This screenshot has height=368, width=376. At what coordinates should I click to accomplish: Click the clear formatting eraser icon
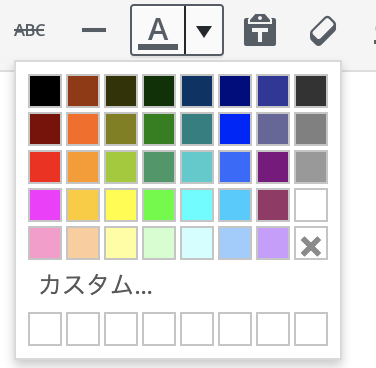point(323,30)
